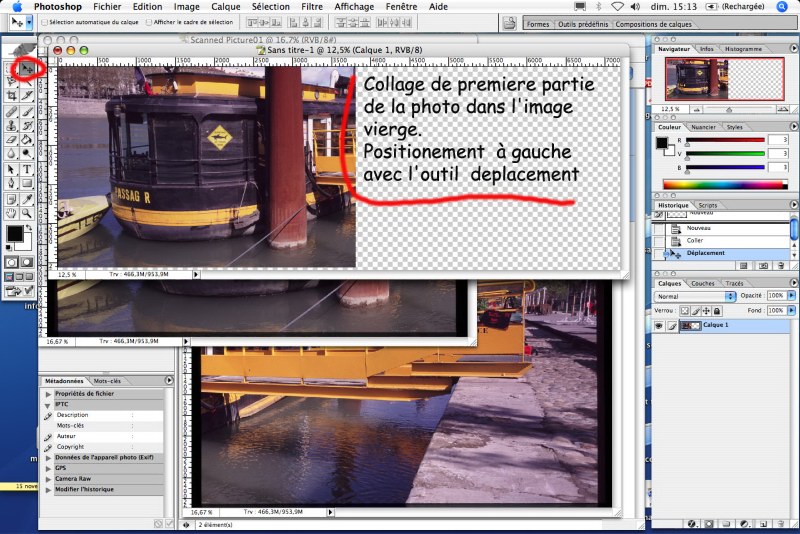Open the Calque menu
The image size is (800, 534).
click(x=226, y=7)
